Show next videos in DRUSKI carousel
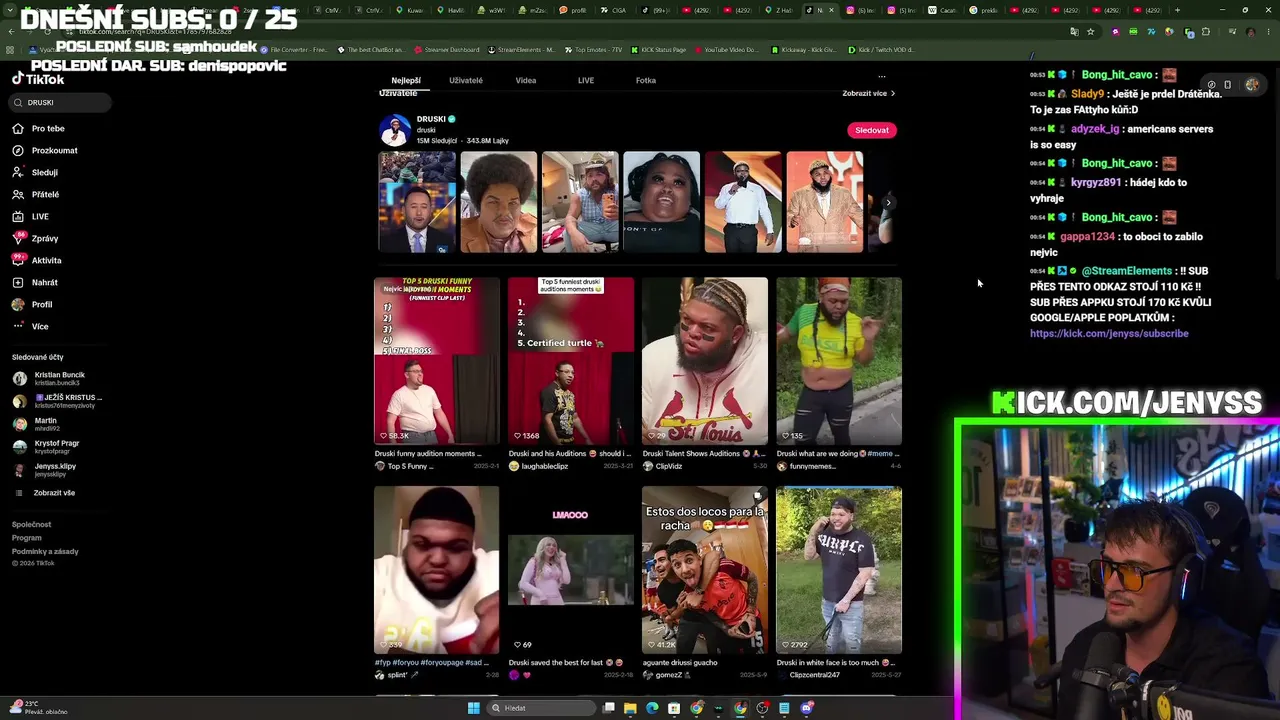This screenshot has height=720, width=1280. tap(888, 202)
